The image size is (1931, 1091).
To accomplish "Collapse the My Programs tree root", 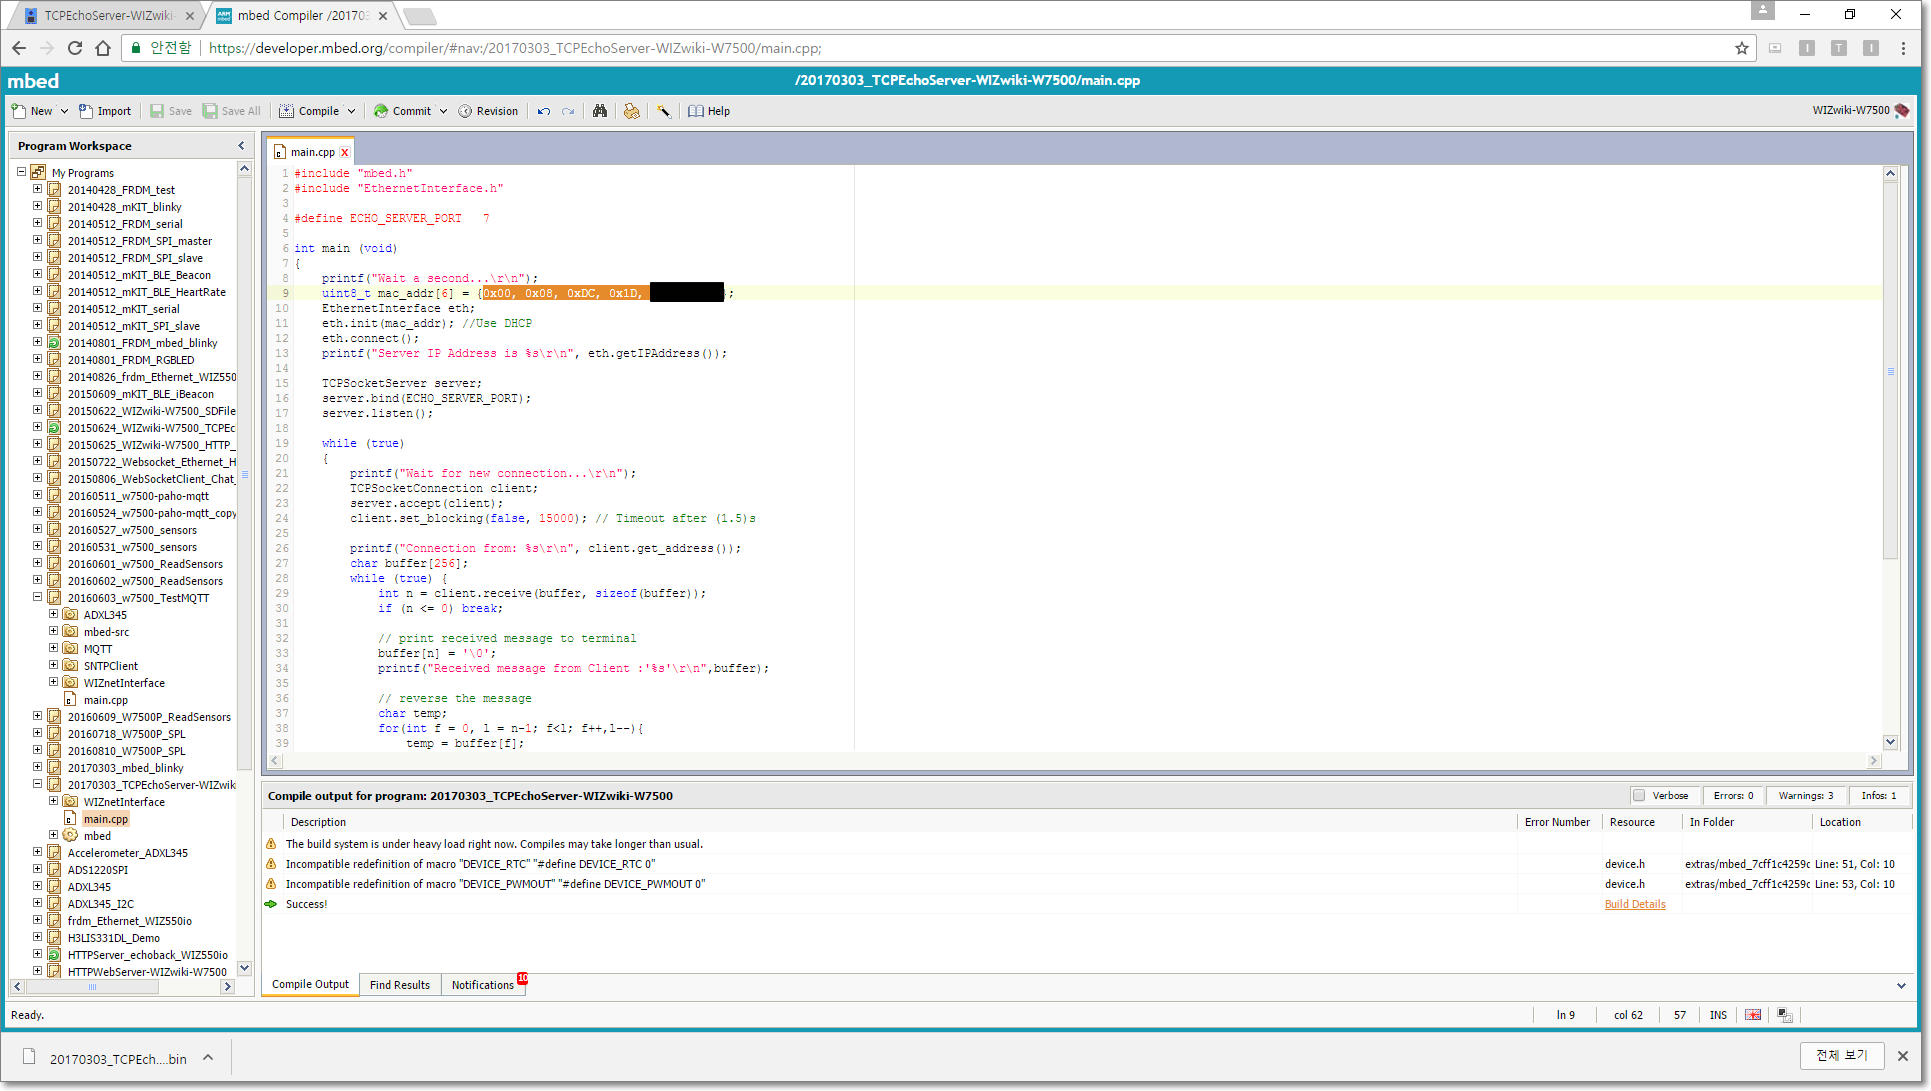I will pyautogui.click(x=21, y=172).
